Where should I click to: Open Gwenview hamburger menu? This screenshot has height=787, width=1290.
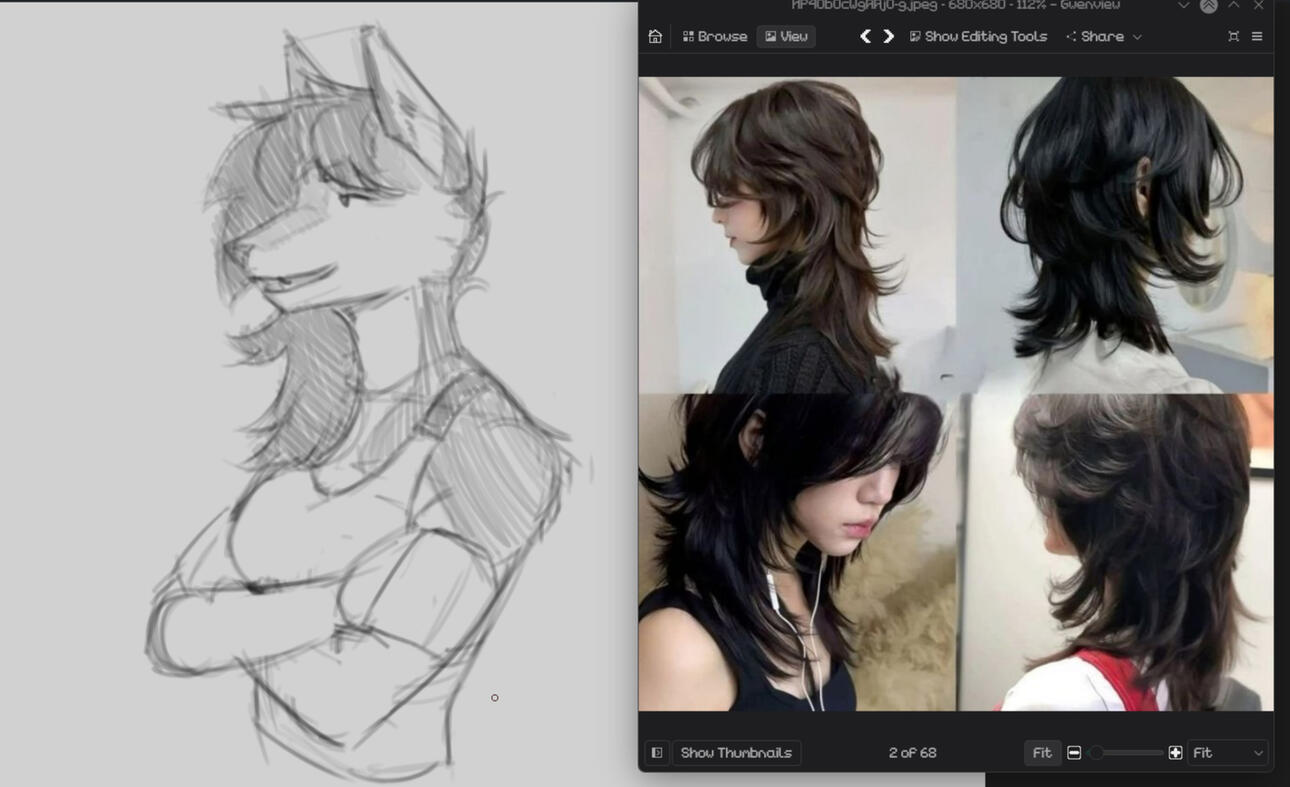(1257, 36)
